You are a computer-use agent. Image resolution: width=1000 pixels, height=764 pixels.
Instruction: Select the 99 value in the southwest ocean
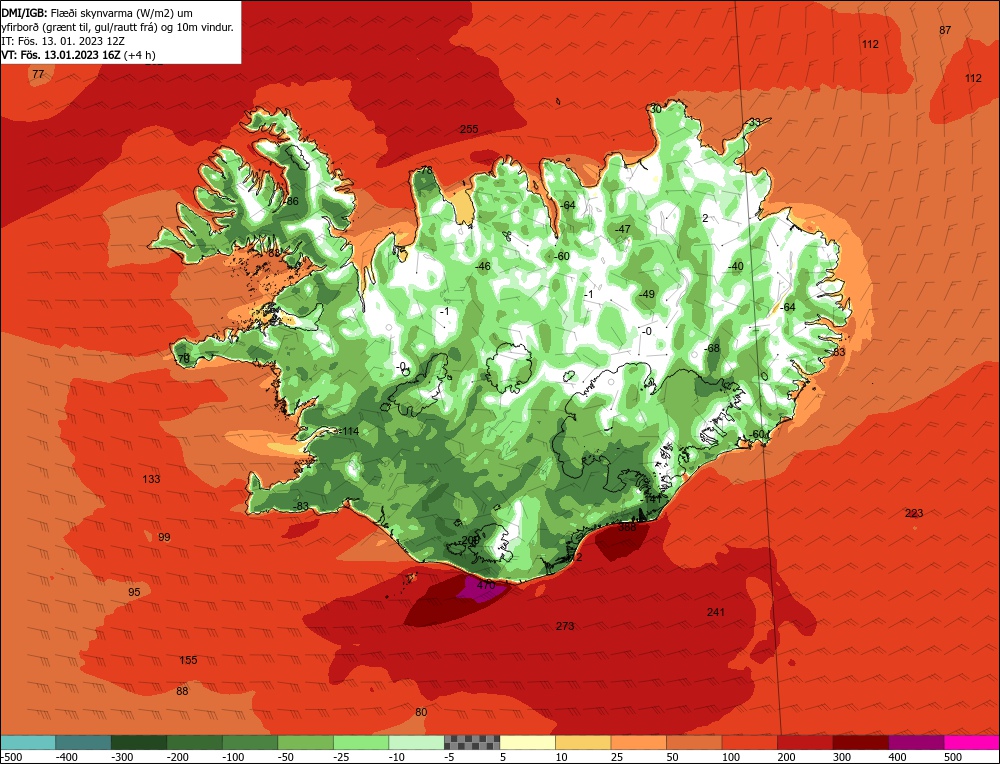pyautogui.click(x=165, y=538)
